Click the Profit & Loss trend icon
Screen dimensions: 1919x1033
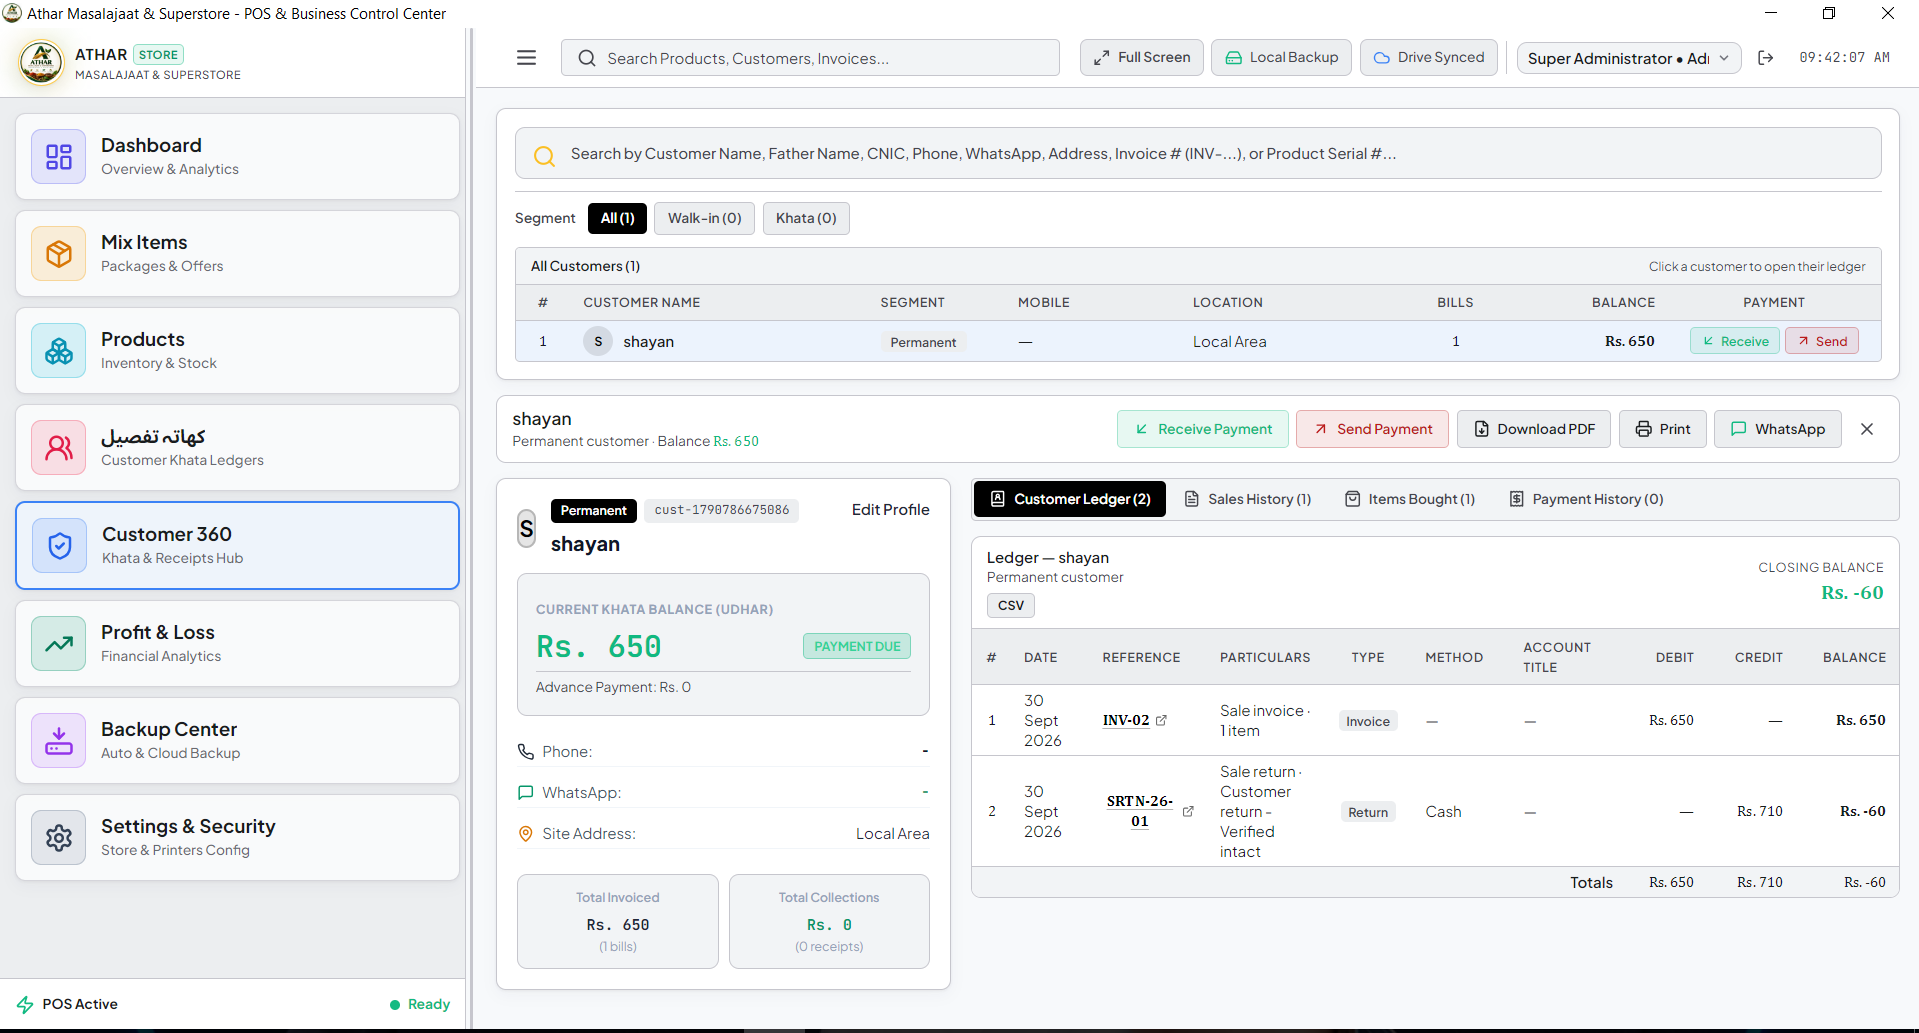coord(59,644)
